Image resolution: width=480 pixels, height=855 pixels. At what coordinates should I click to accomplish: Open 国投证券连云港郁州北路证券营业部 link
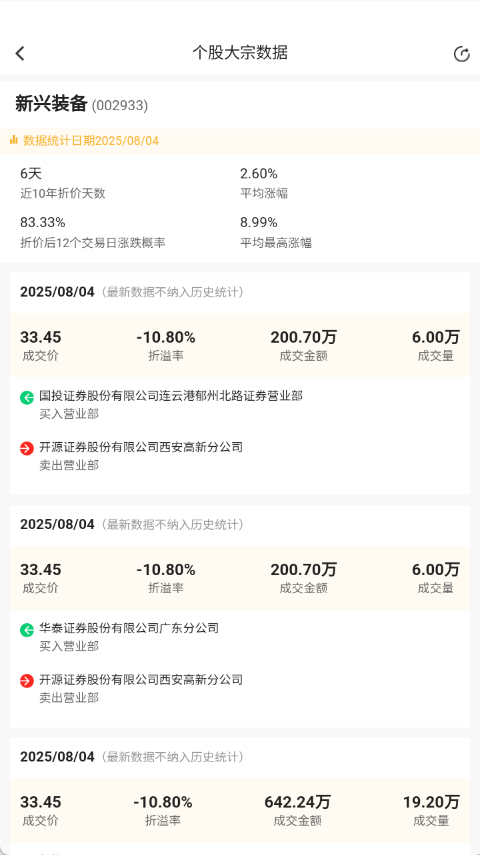coord(171,395)
